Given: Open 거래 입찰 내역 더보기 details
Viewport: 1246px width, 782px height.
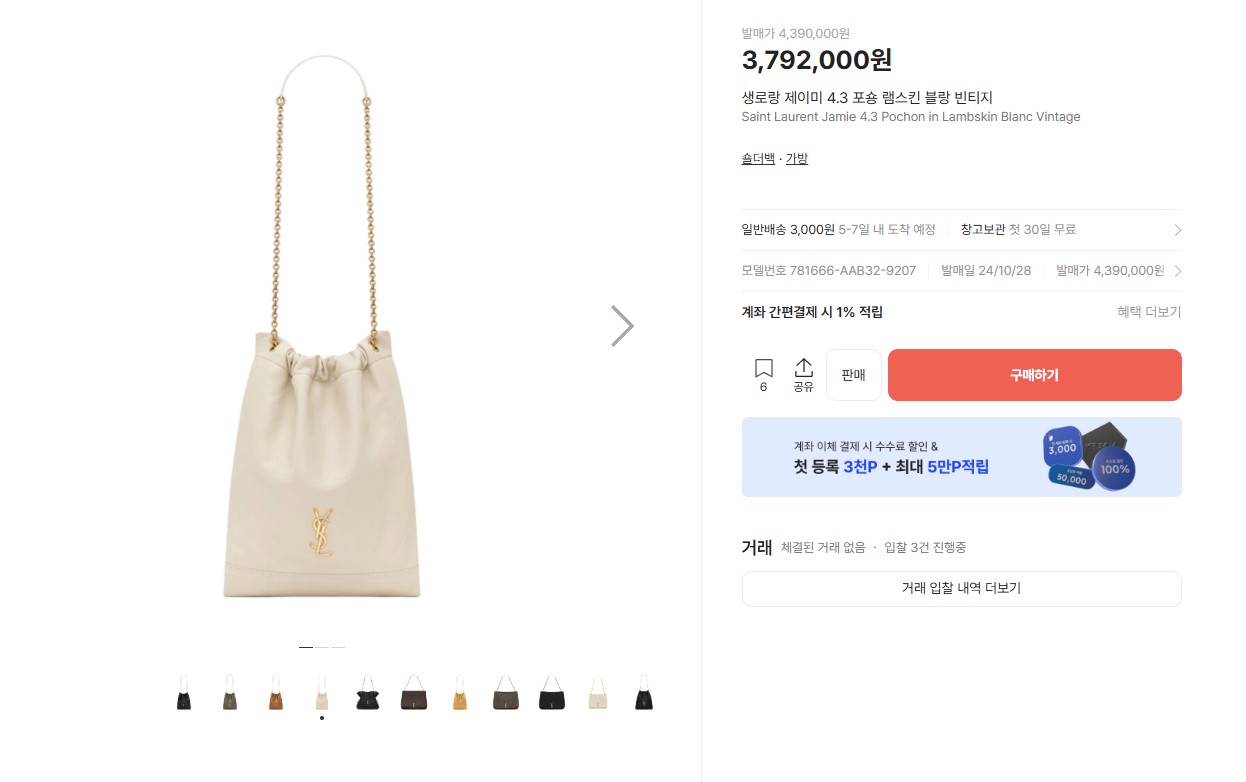Looking at the screenshot, I should tap(961, 589).
